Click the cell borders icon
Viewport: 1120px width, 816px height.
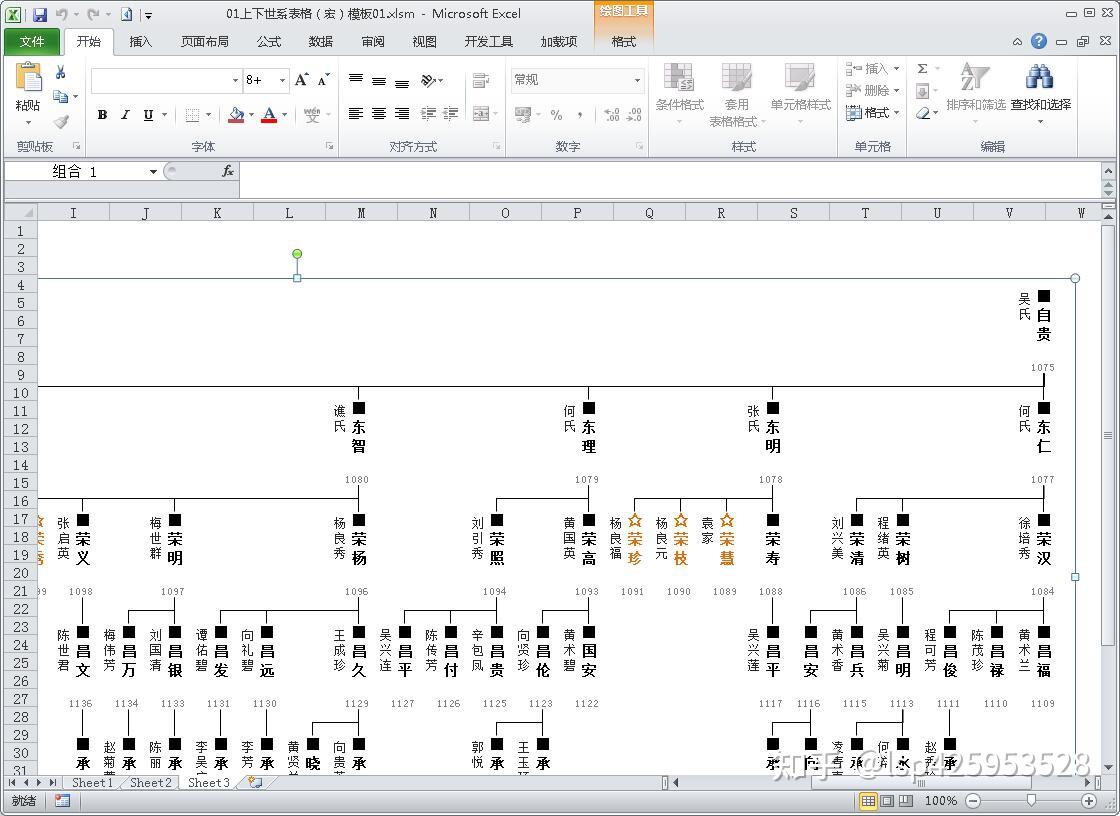pyautogui.click(x=191, y=114)
